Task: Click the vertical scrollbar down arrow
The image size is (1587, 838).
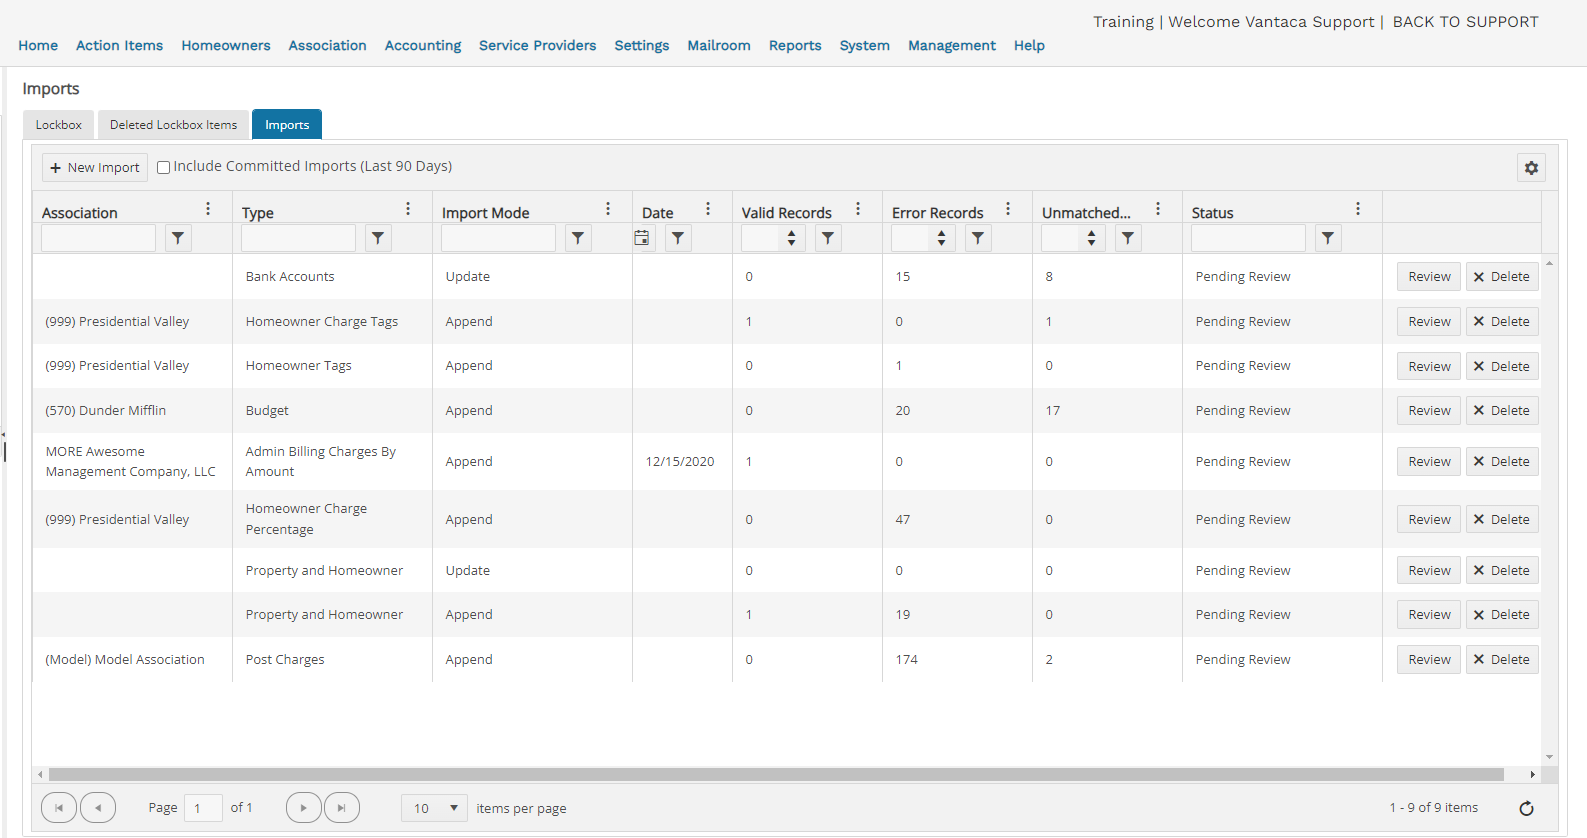Action: [1549, 758]
